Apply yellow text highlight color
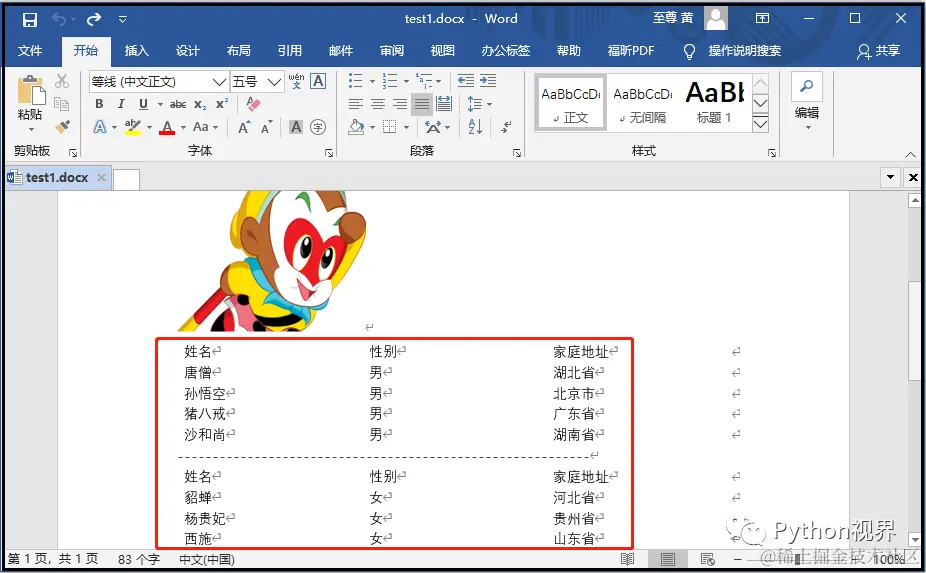The image size is (926, 573). point(133,126)
